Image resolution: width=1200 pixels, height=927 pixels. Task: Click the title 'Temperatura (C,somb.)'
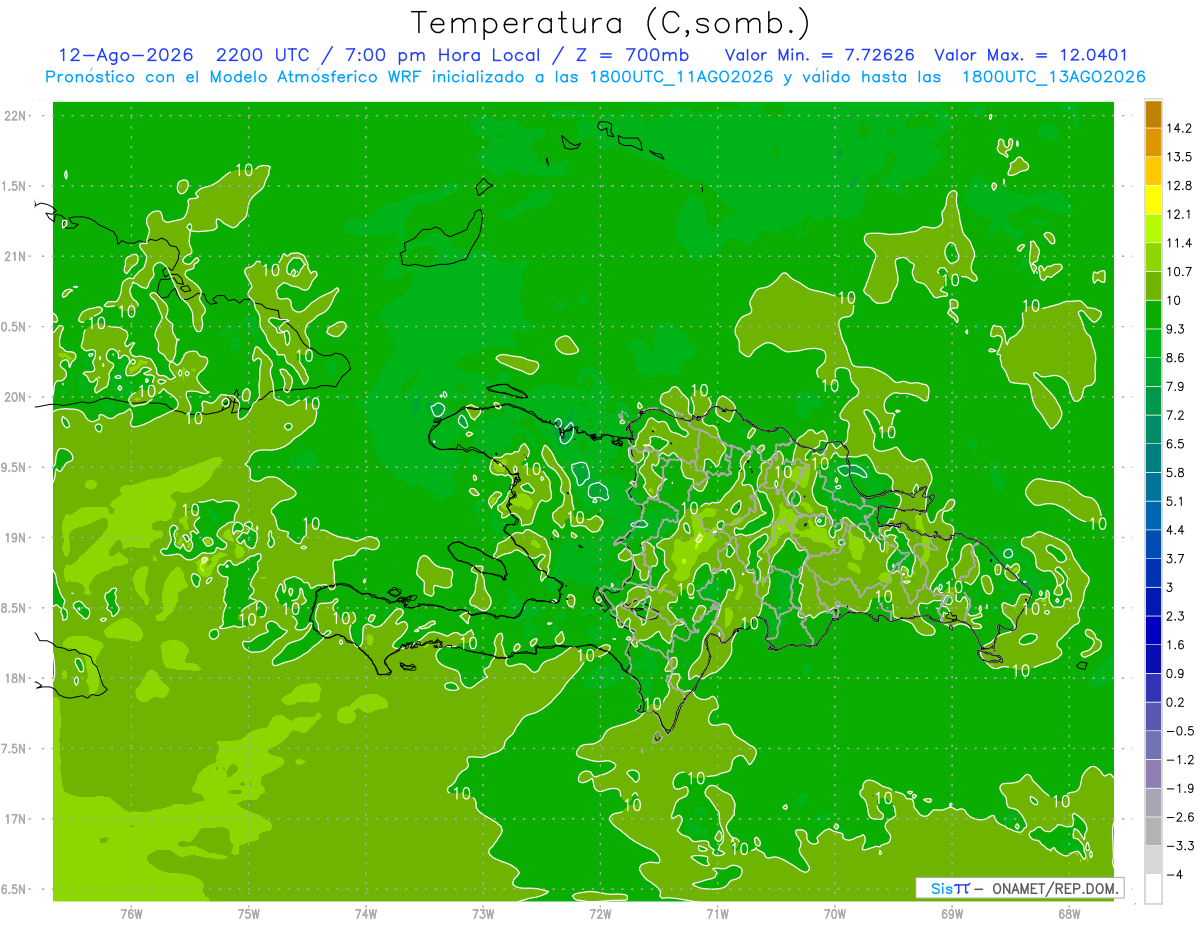click(x=610, y=23)
